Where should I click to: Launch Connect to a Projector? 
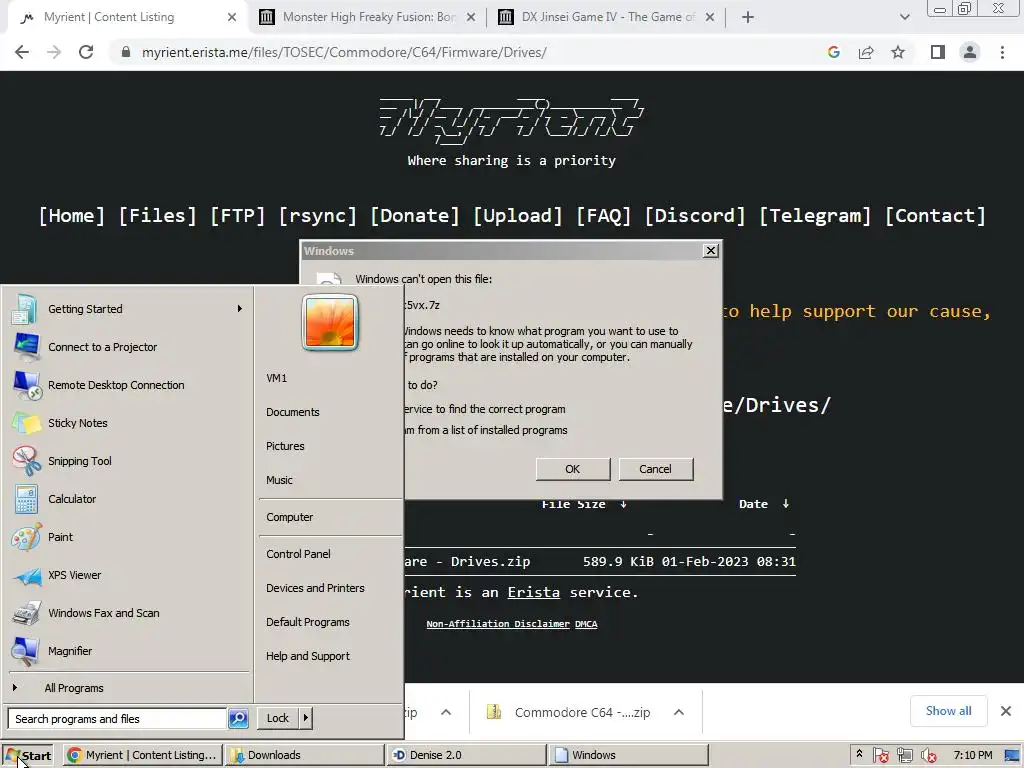coord(127,347)
